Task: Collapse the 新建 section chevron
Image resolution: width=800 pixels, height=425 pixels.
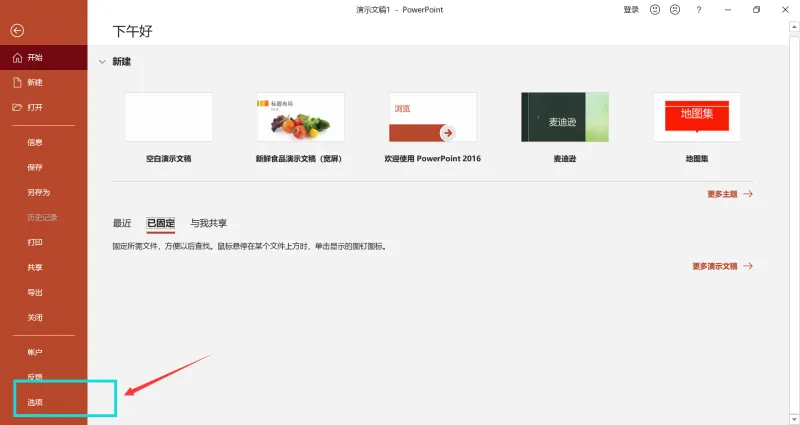Action: pyautogui.click(x=102, y=62)
